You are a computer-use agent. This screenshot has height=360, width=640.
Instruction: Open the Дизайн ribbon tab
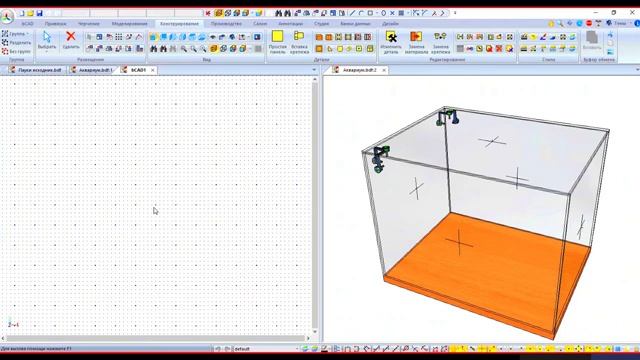click(390, 24)
